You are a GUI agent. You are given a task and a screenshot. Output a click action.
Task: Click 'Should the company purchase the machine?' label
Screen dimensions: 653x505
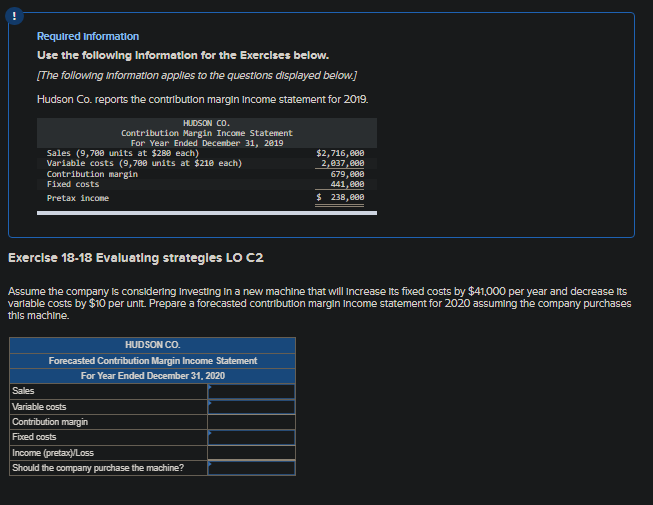click(x=98, y=468)
